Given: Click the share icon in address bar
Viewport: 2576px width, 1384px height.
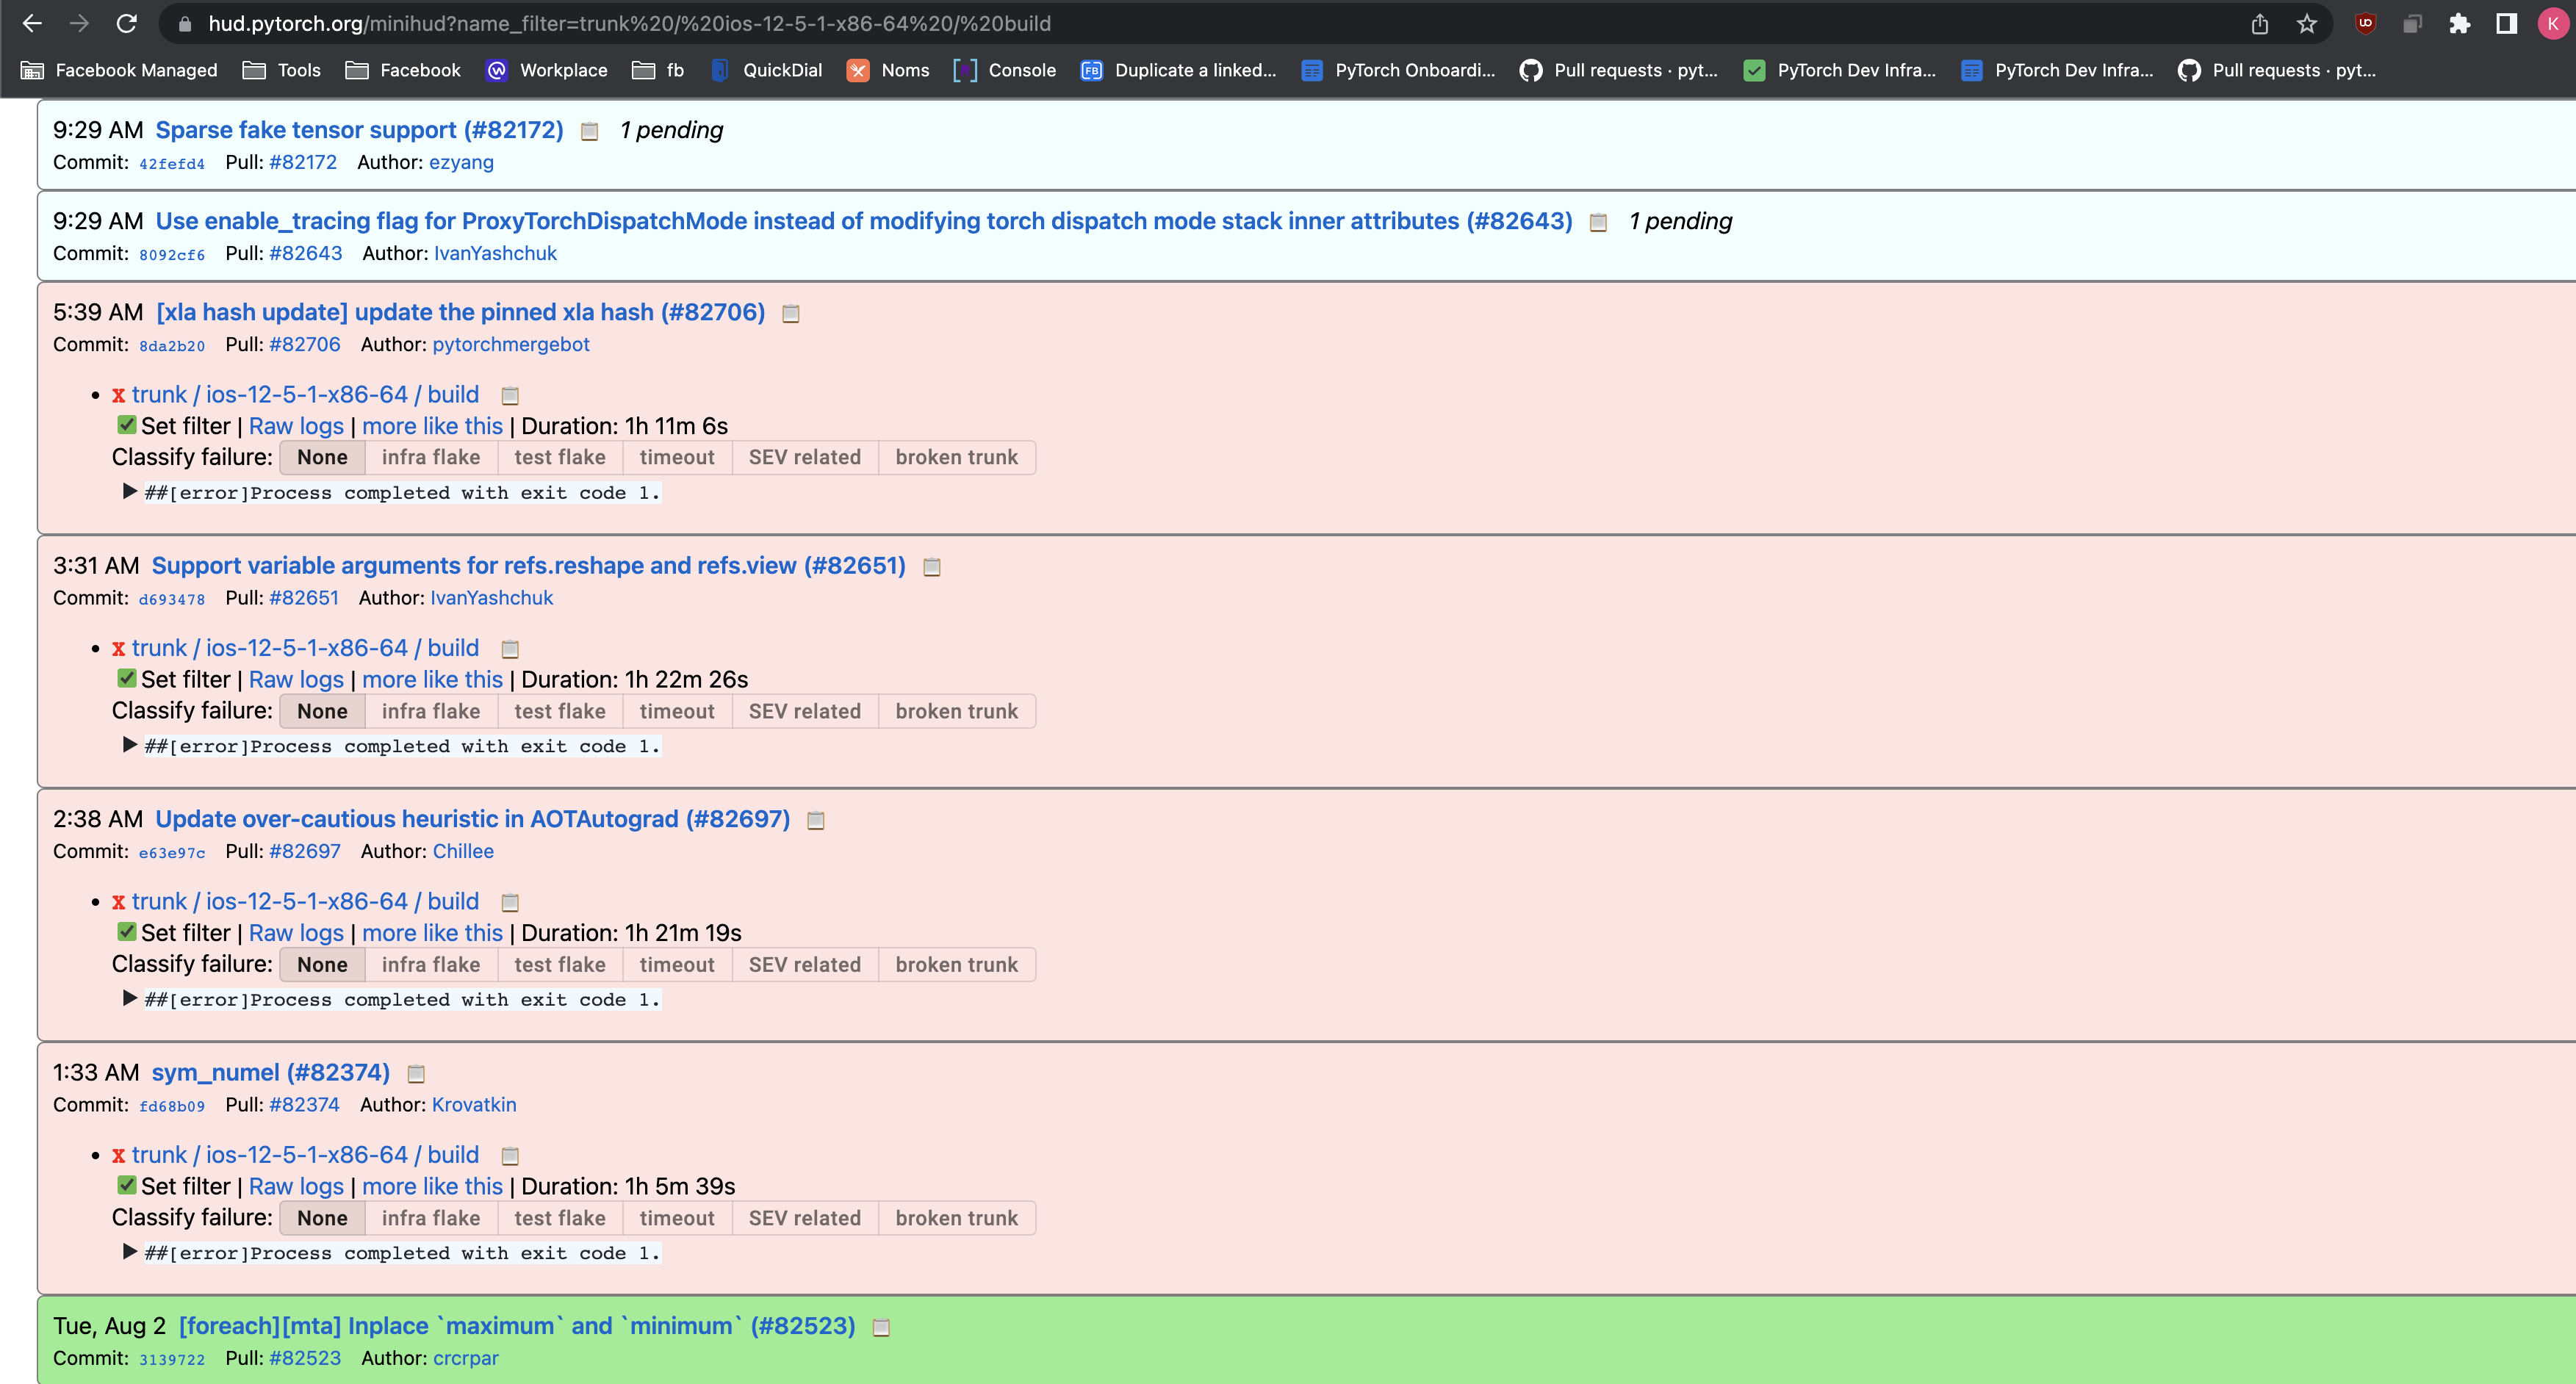Looking at the screenshot, I should pyautogui.click(x=2259, y=23).
